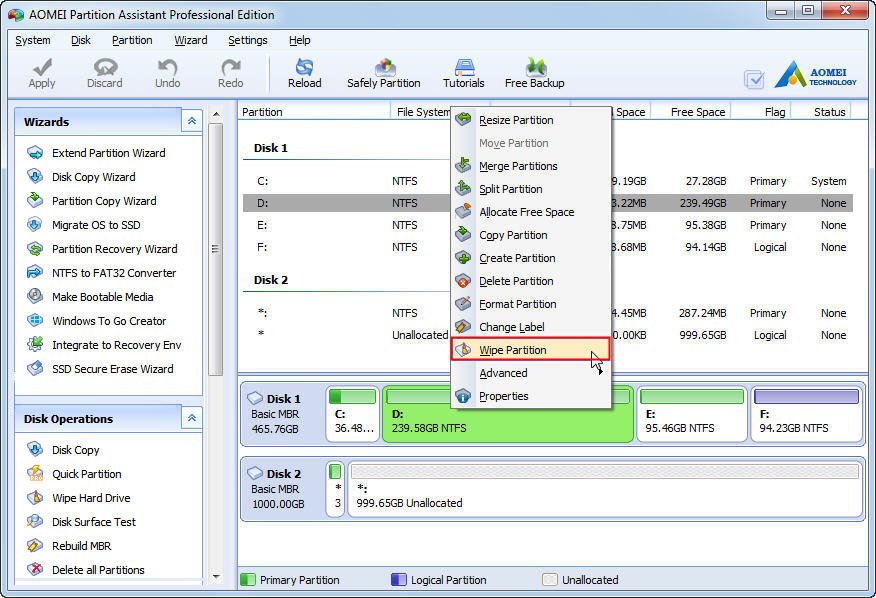876x598 pixels.
Task: Click the Make Bootable Media disc icon
Action: click(x=35, y=296)
